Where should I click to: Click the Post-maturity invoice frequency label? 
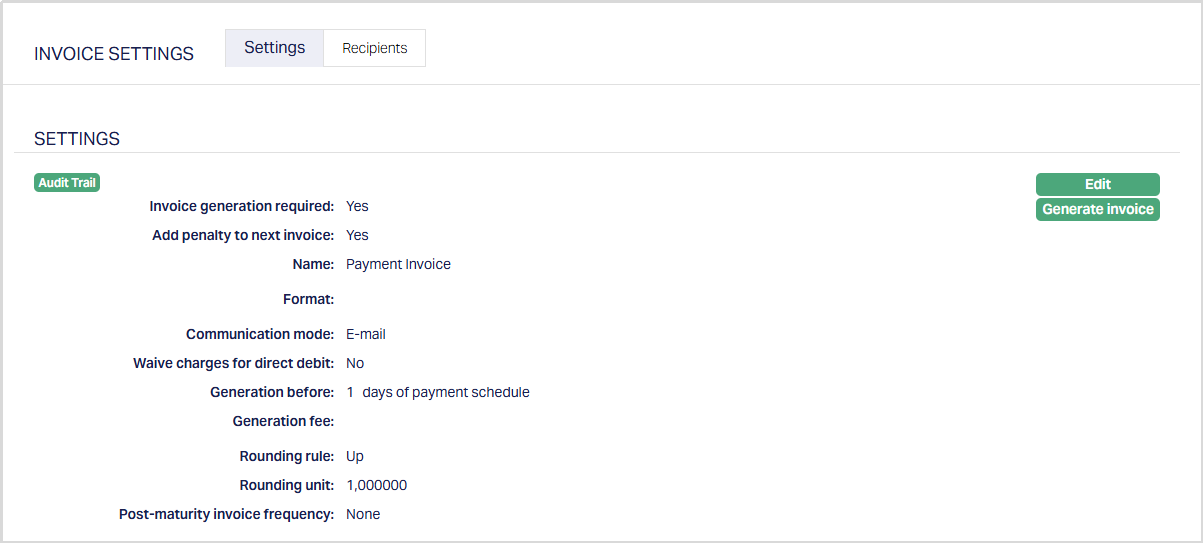click(x=226, y=514)
